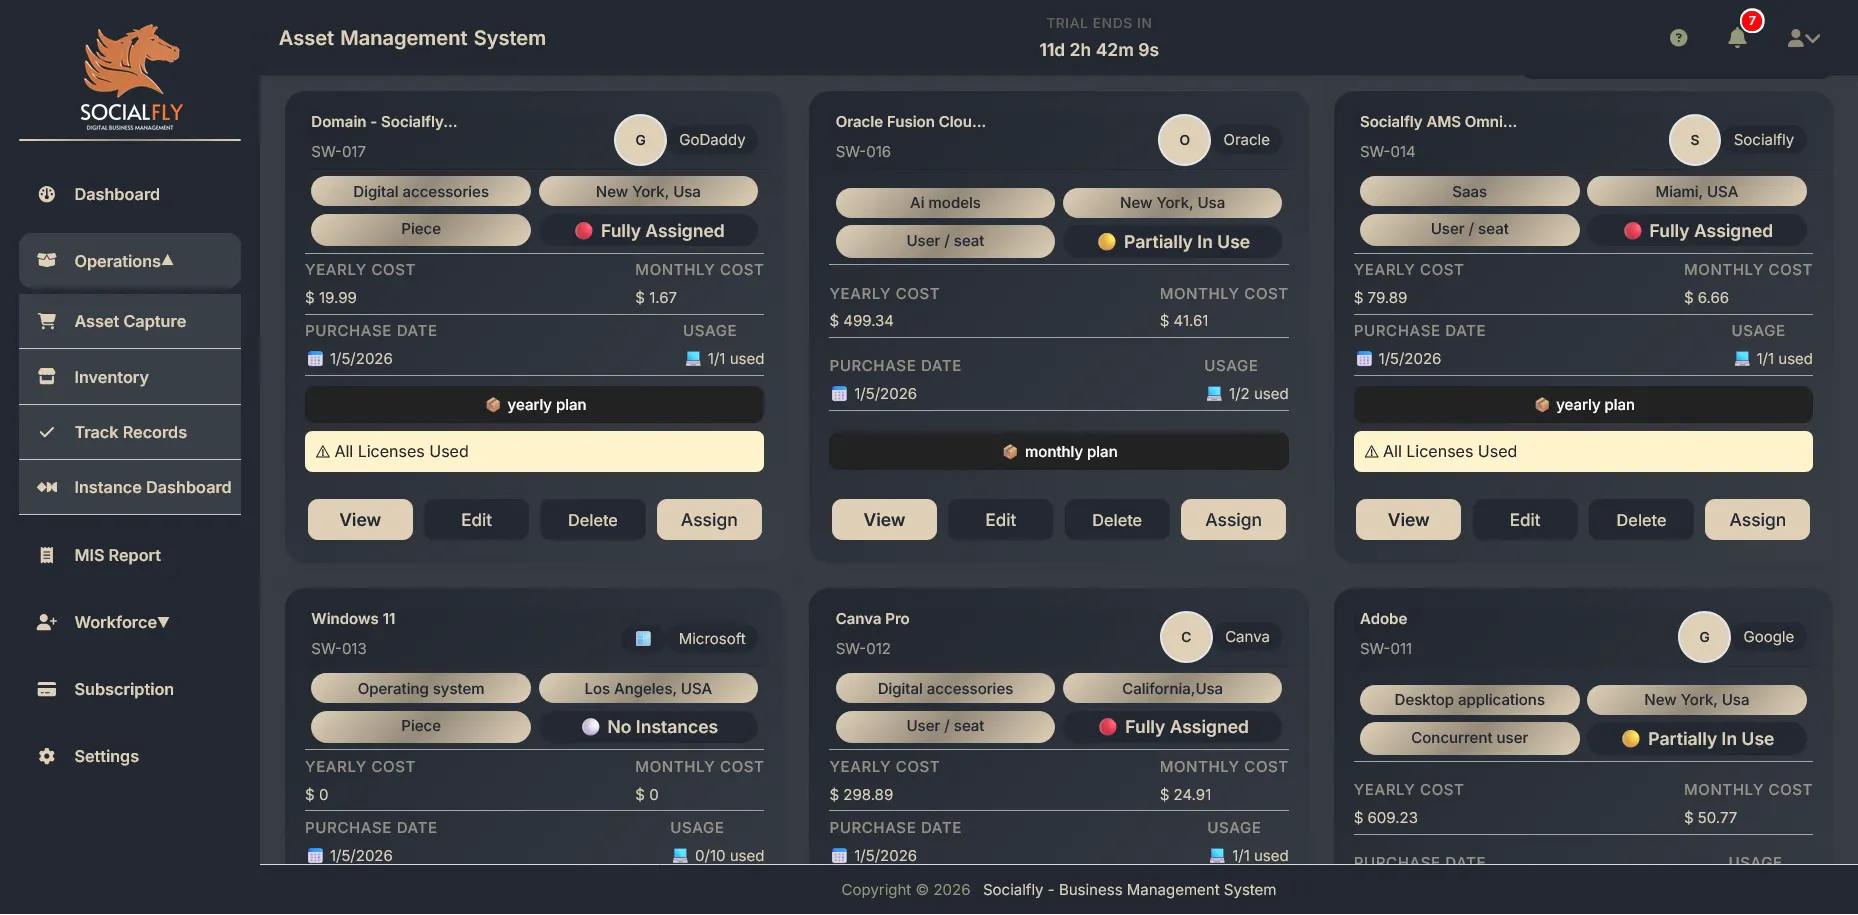Click the Workforce person-add icon

[x=47, y=622]
